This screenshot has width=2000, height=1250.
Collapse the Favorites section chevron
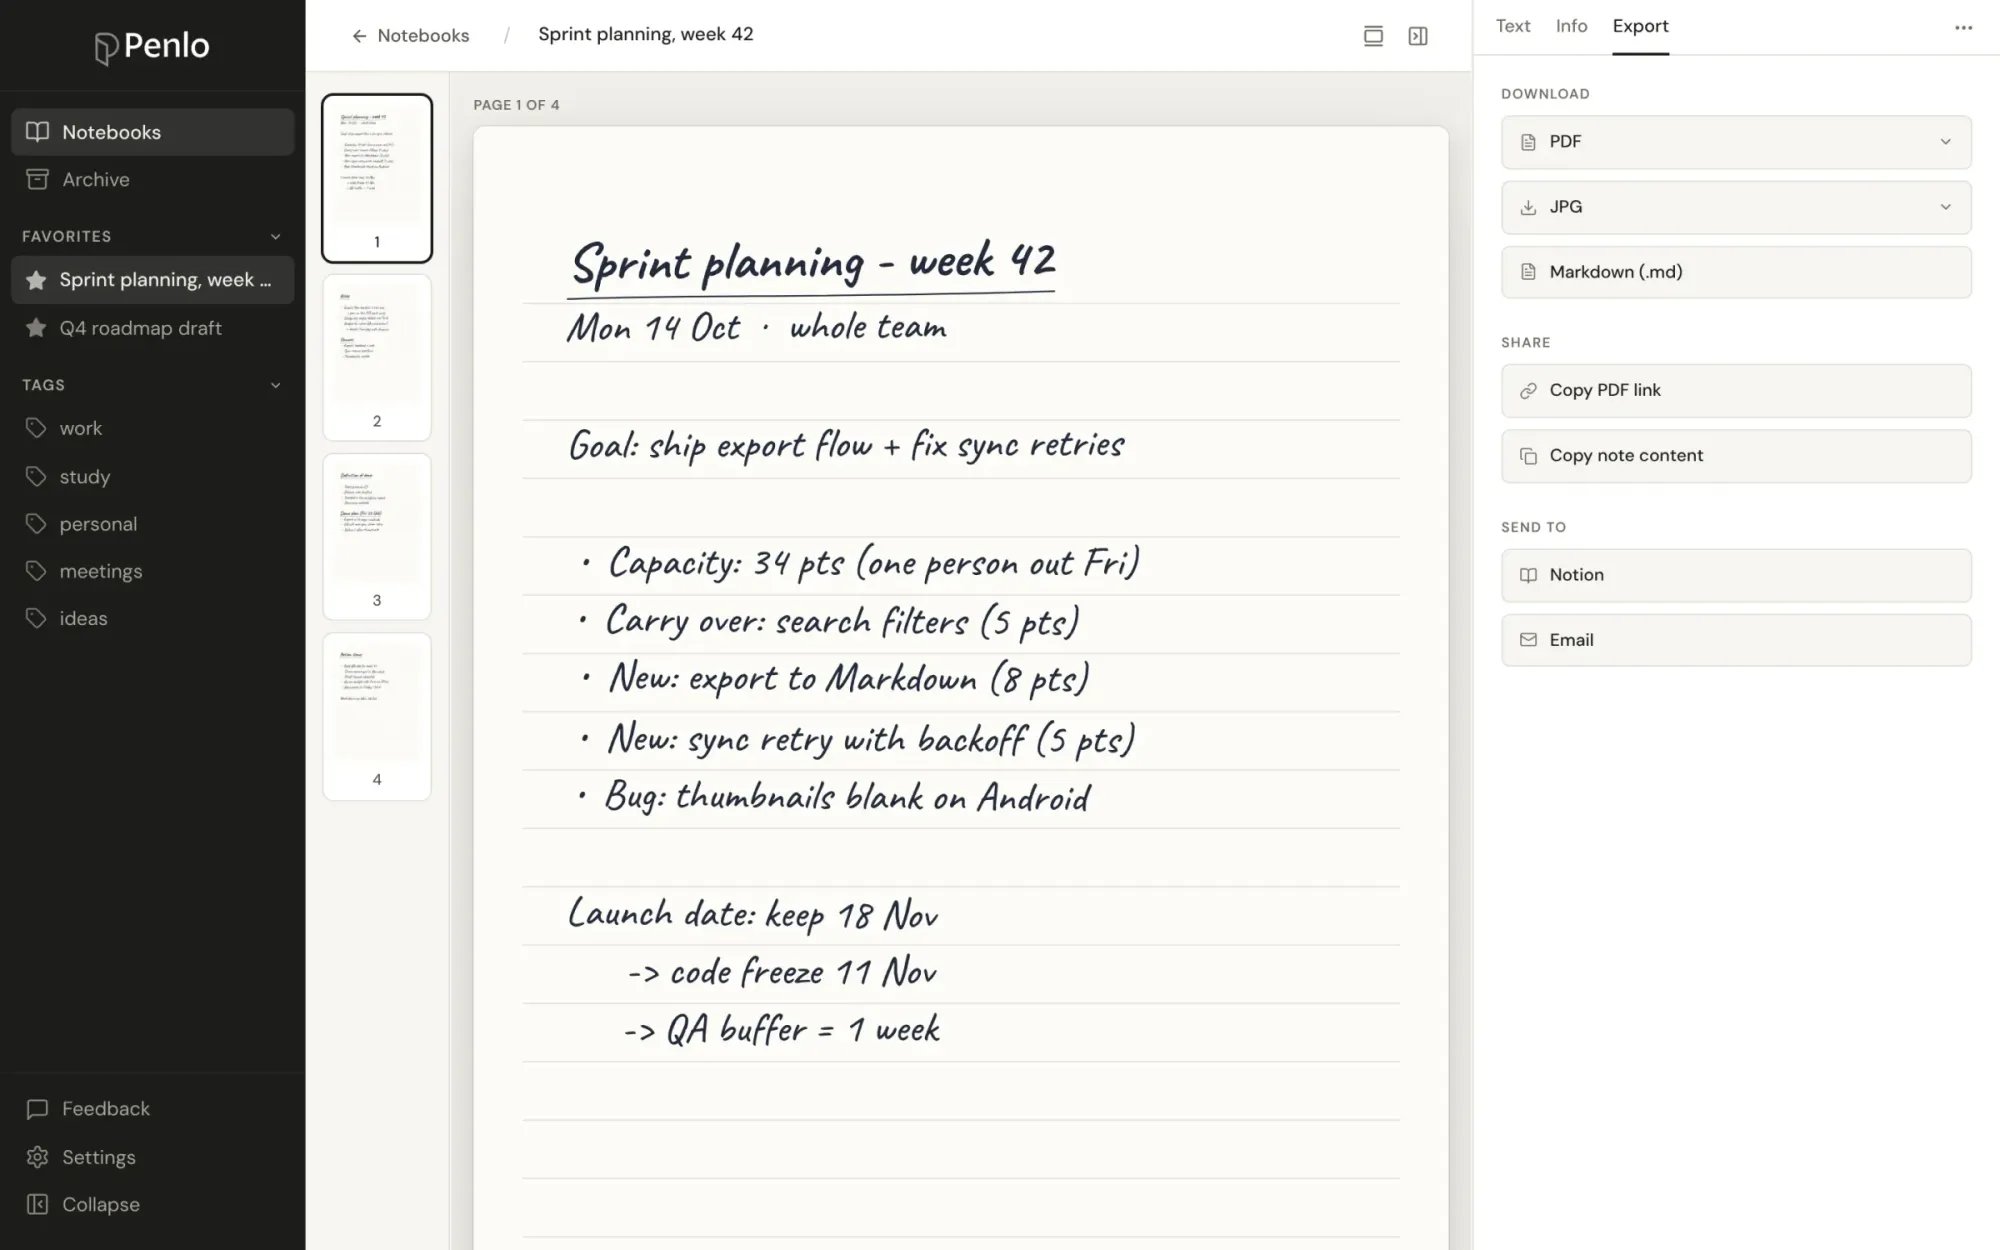(276, 237)
